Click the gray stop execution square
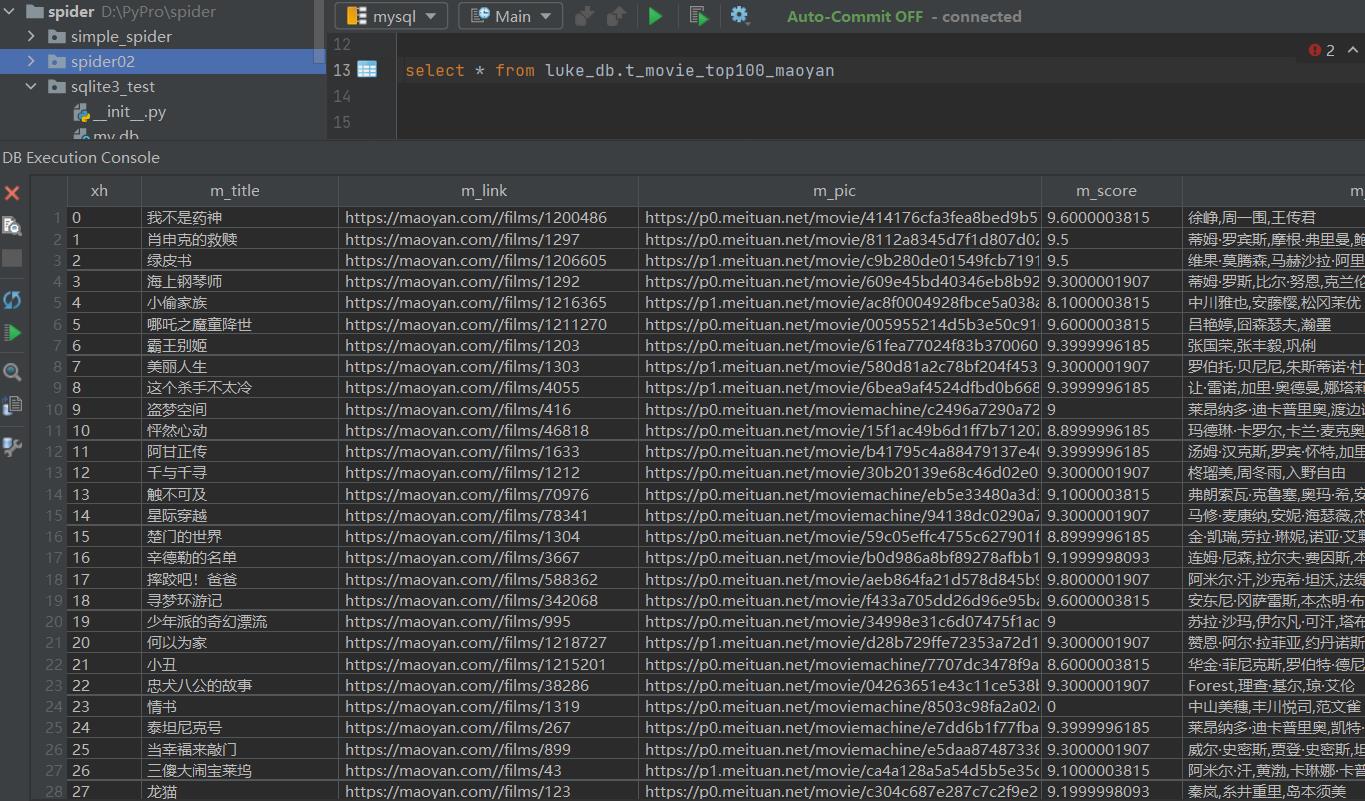This screenshot has width=1365, height=801. tap(12, 259)
